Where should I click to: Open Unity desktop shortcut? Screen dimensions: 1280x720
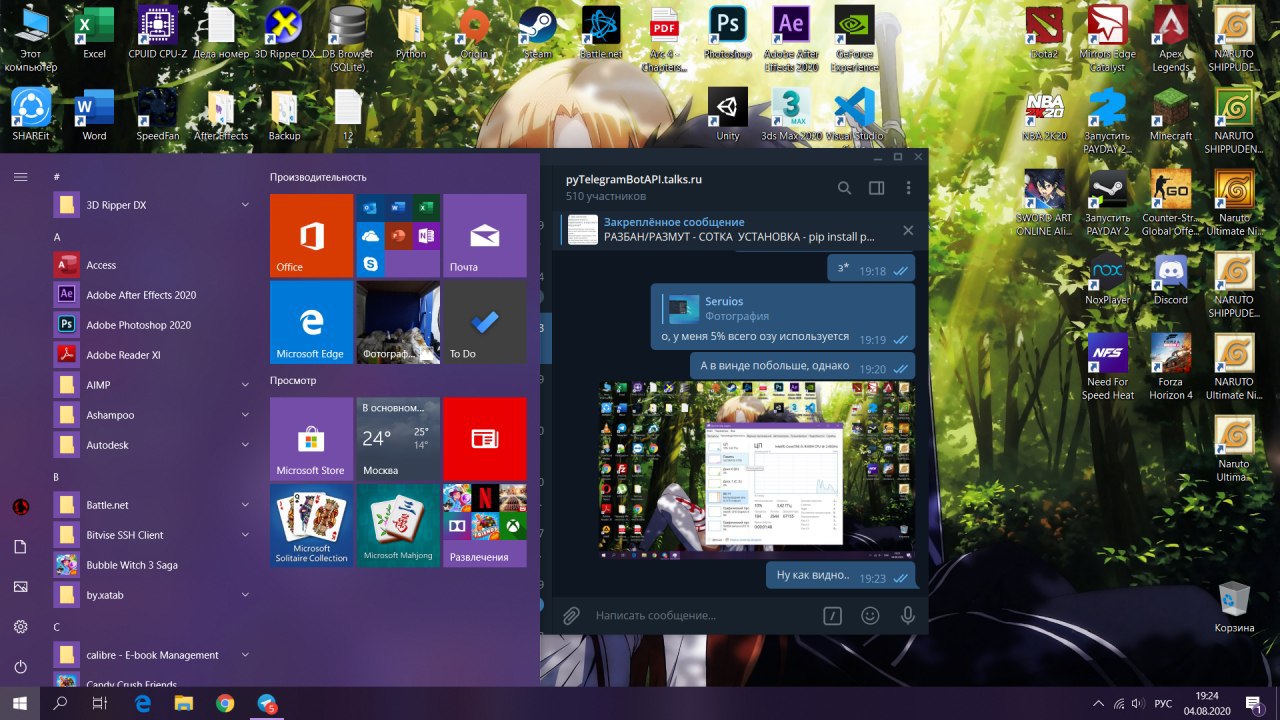(x=728, y=114)
